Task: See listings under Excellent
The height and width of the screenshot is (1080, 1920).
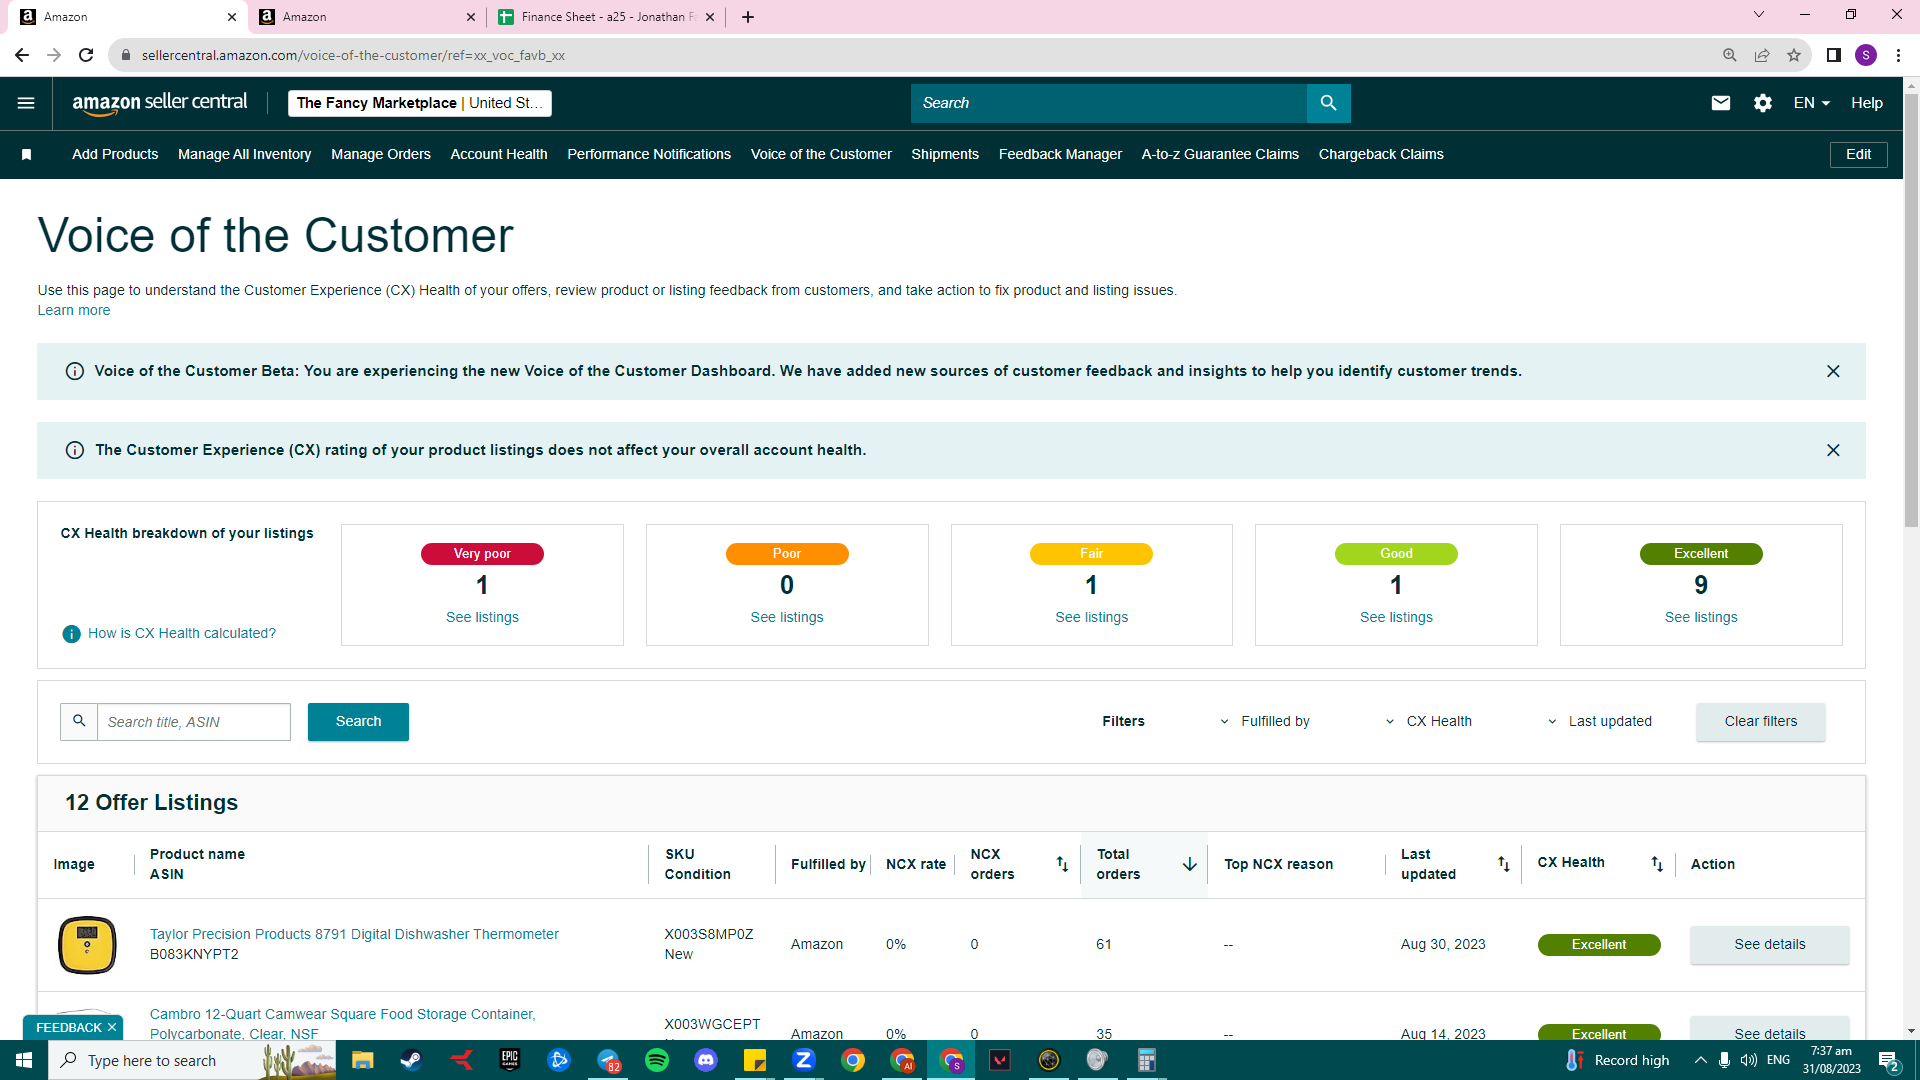Action: [x=1701, y=618]
